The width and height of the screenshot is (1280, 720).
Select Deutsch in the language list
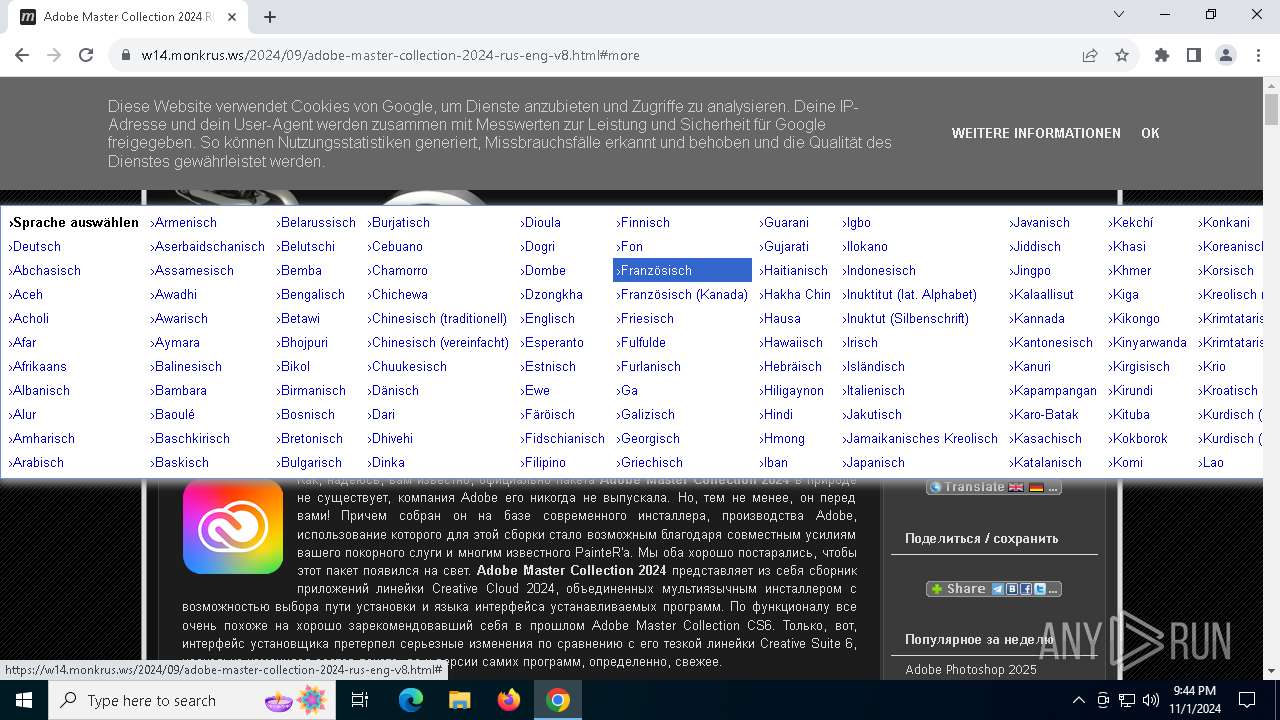point(35,246)
